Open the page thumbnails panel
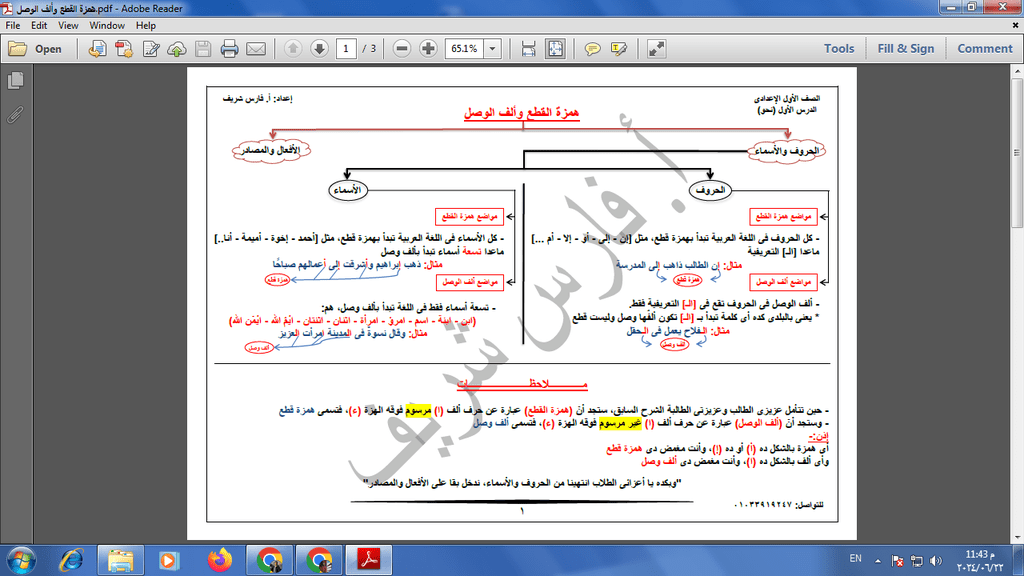This screenshot has width=1024, height=576. tap(16, 80)
